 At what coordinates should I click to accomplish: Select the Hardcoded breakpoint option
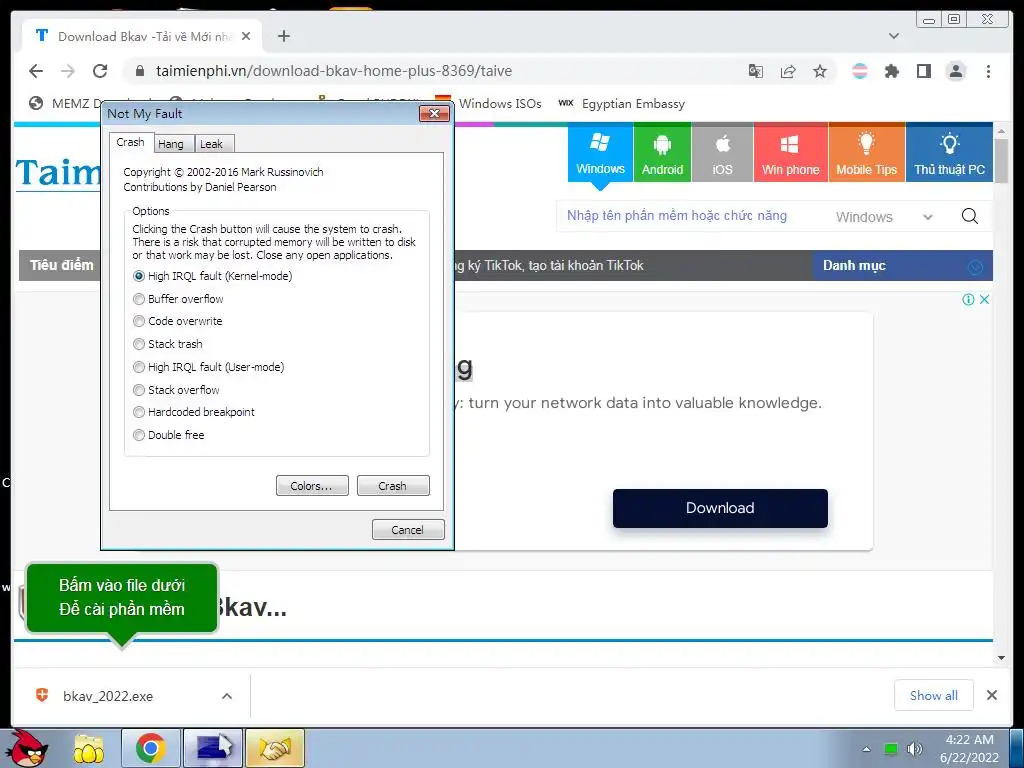click(194, 412)
